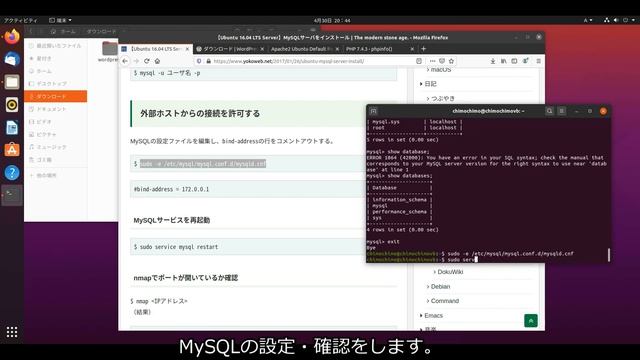The height and width of the screenshot is (360, 640).
Task: Select Videos in Files sidebar
Action: point(56,122)
